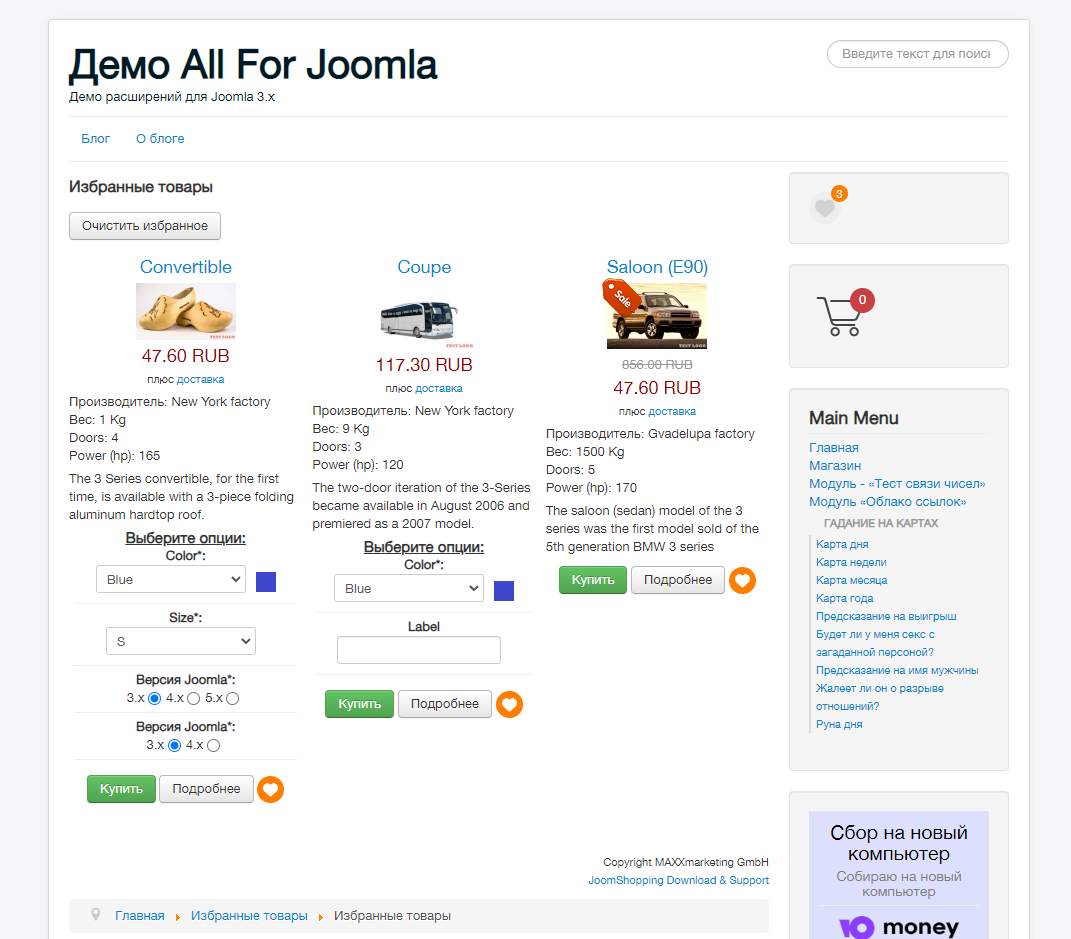Click blue color swatch for Coupe

click(x=504, y=591)
